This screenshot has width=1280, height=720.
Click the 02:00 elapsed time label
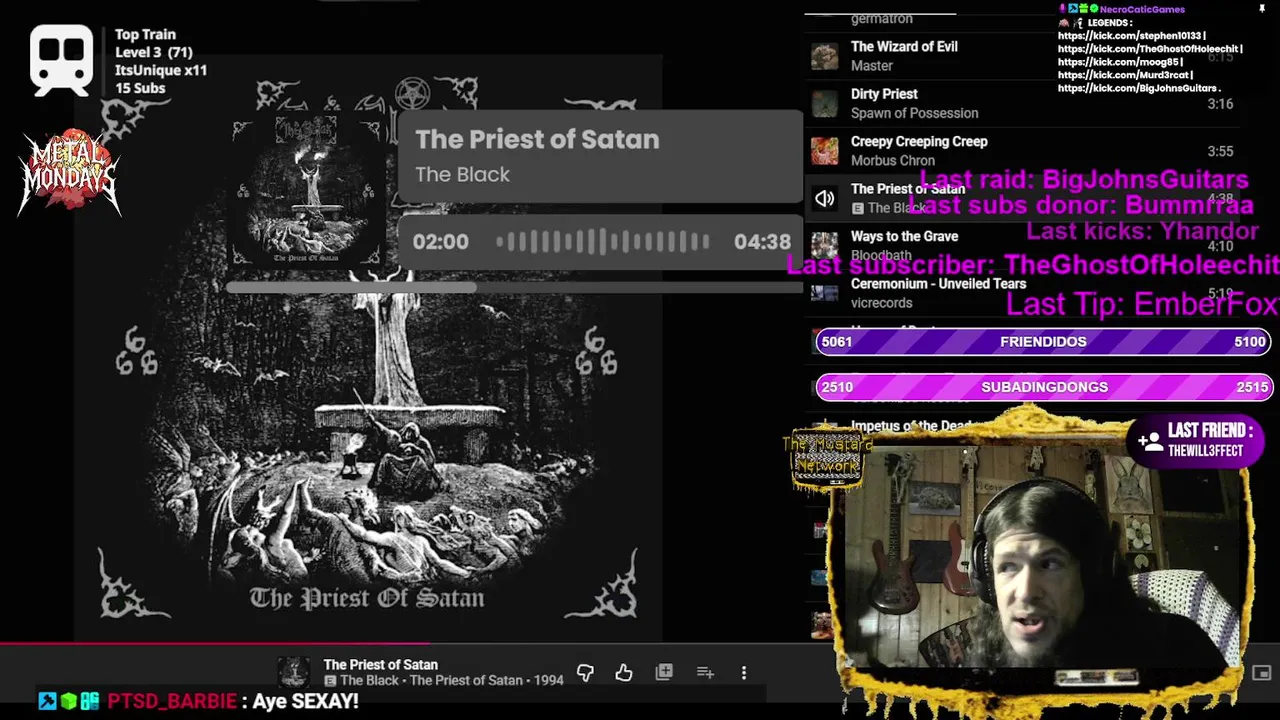(x=440, y=242)
